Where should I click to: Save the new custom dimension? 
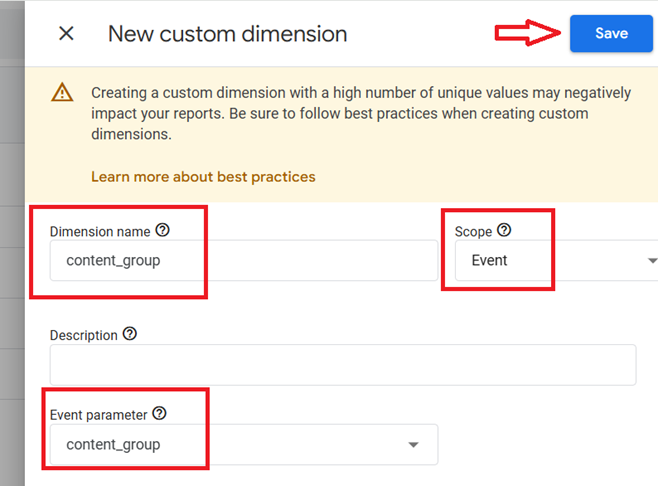click(x=611, y=33)
